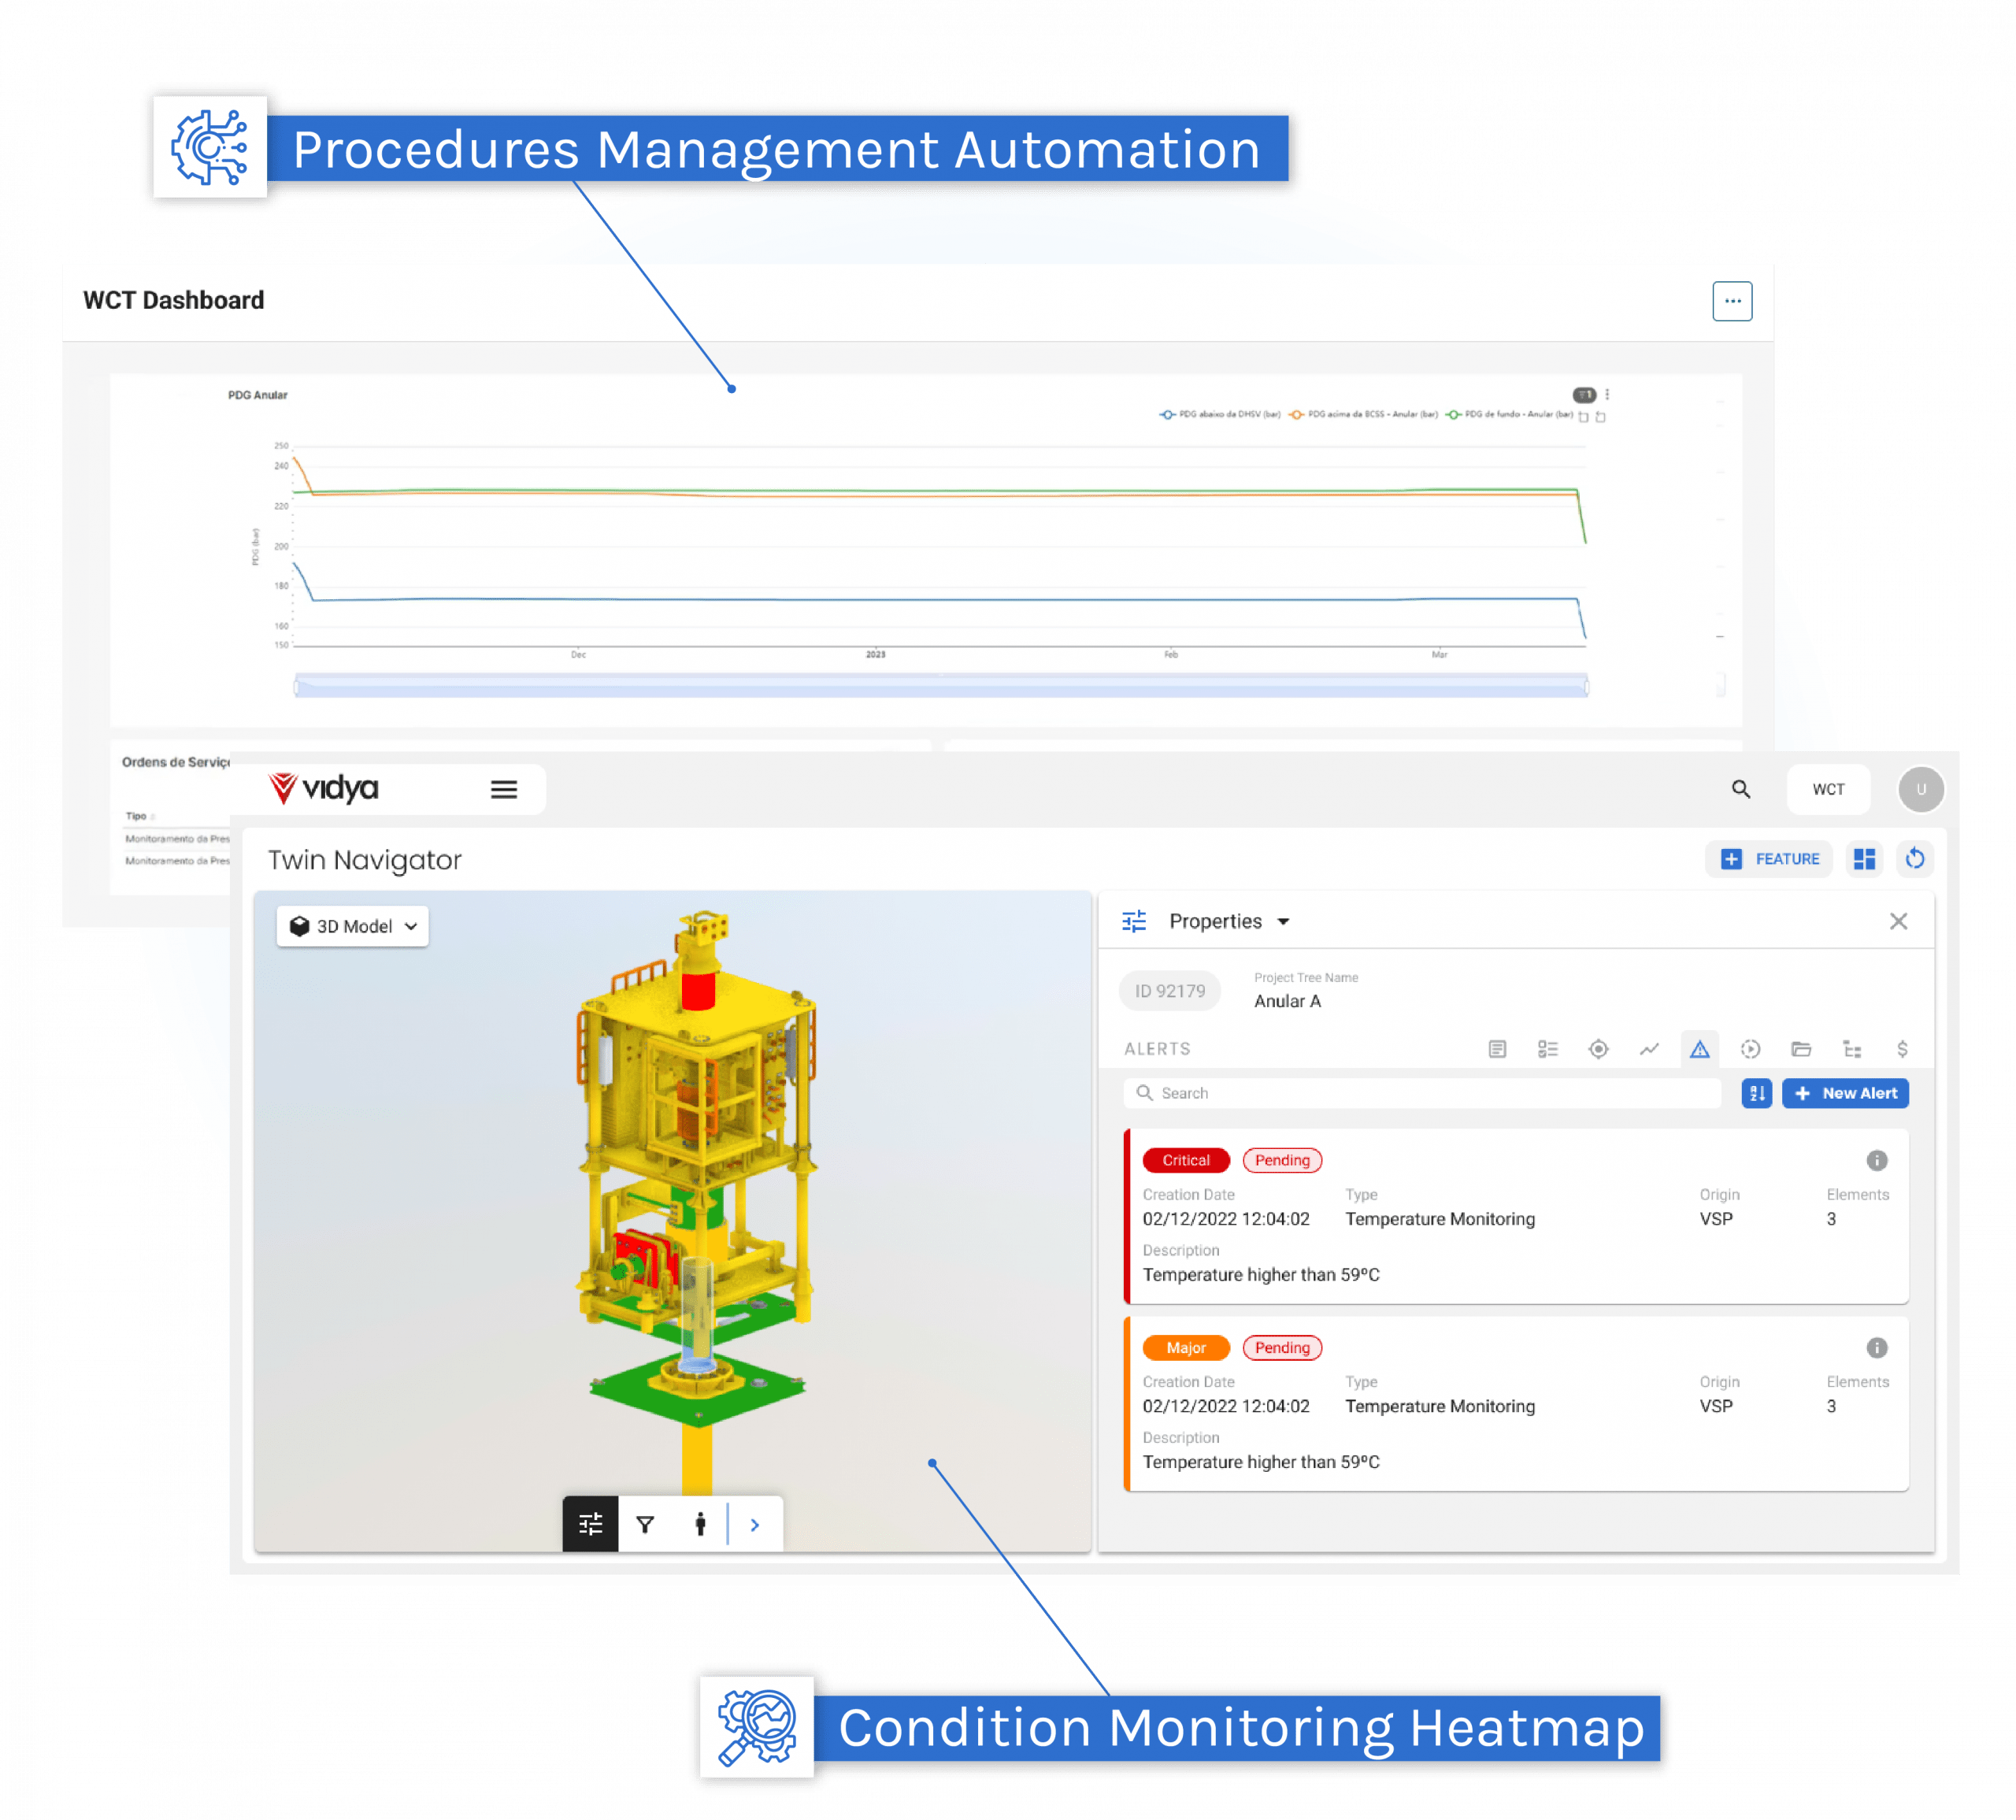
Task: Click the New Alert button
Action: [x=1845, y=1093]
